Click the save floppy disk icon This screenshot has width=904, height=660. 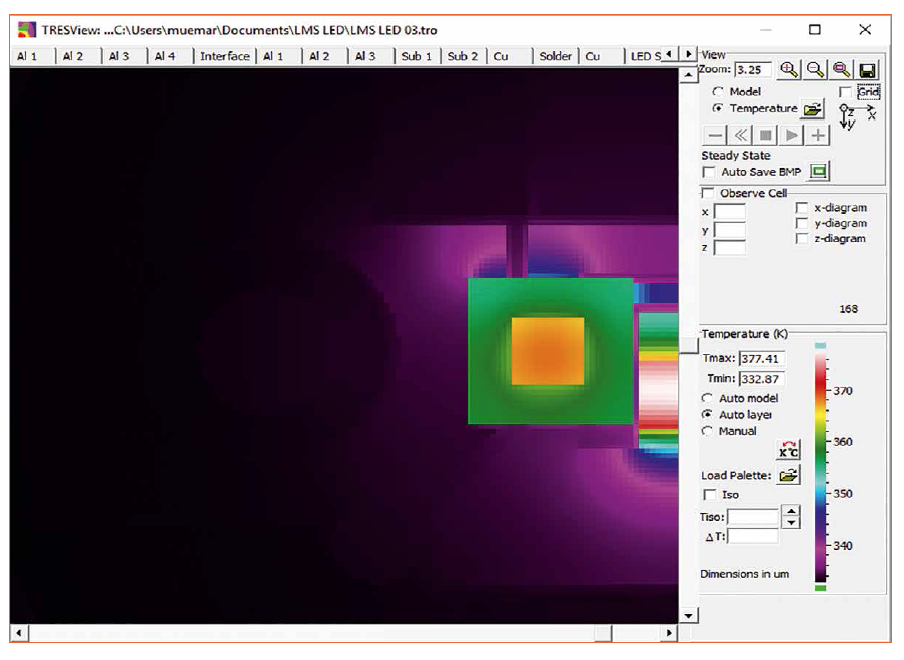[x=868, y=70]
